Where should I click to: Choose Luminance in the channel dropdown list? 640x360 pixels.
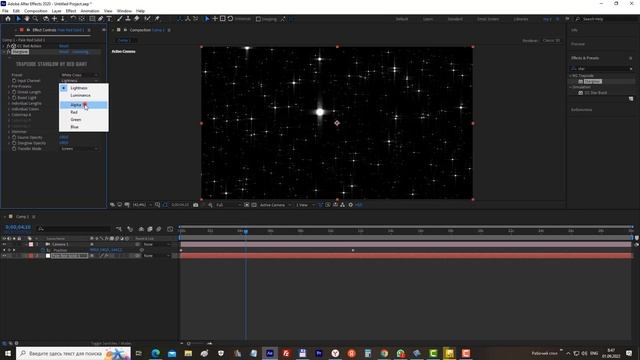[x=84, y=95]
